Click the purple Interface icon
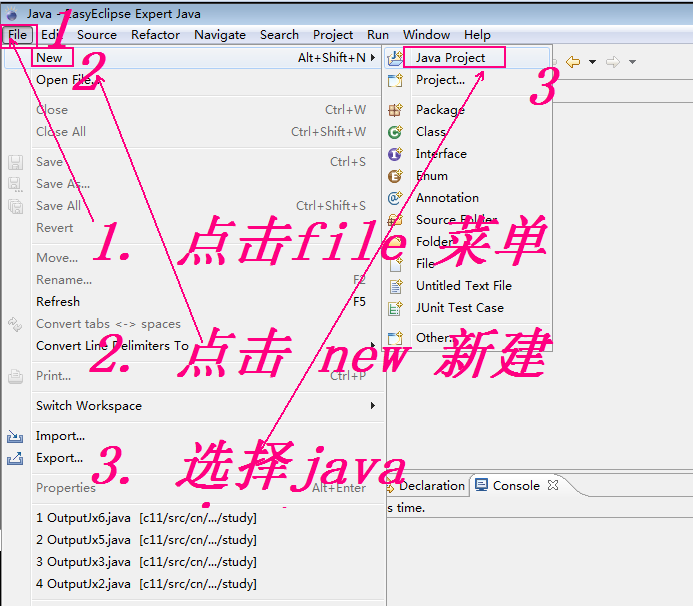This screenshot has height=606, width=693. coord(395,154)
